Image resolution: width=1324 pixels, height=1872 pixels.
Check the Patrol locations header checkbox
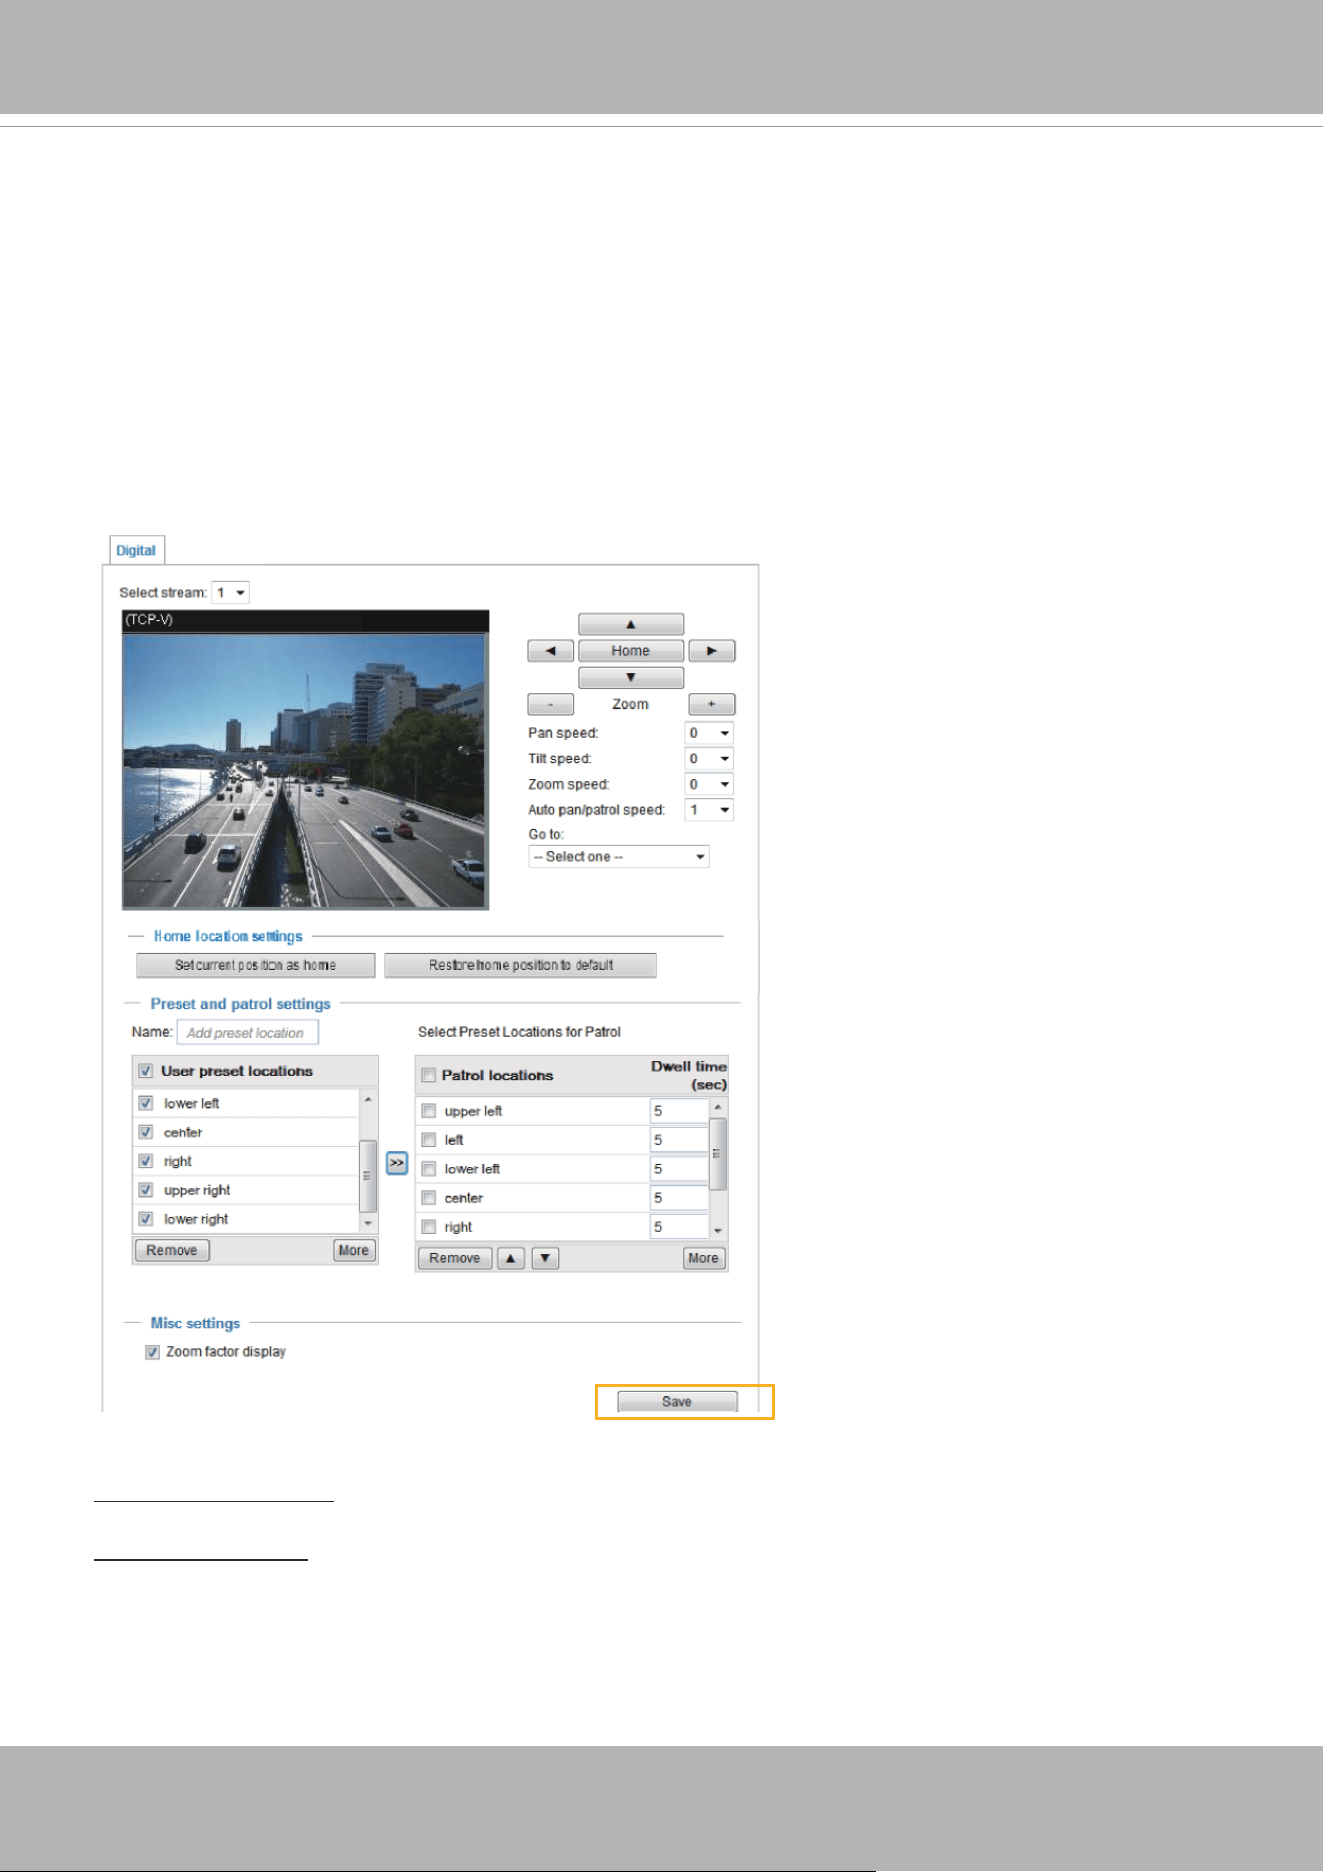tap(429, 1076)
